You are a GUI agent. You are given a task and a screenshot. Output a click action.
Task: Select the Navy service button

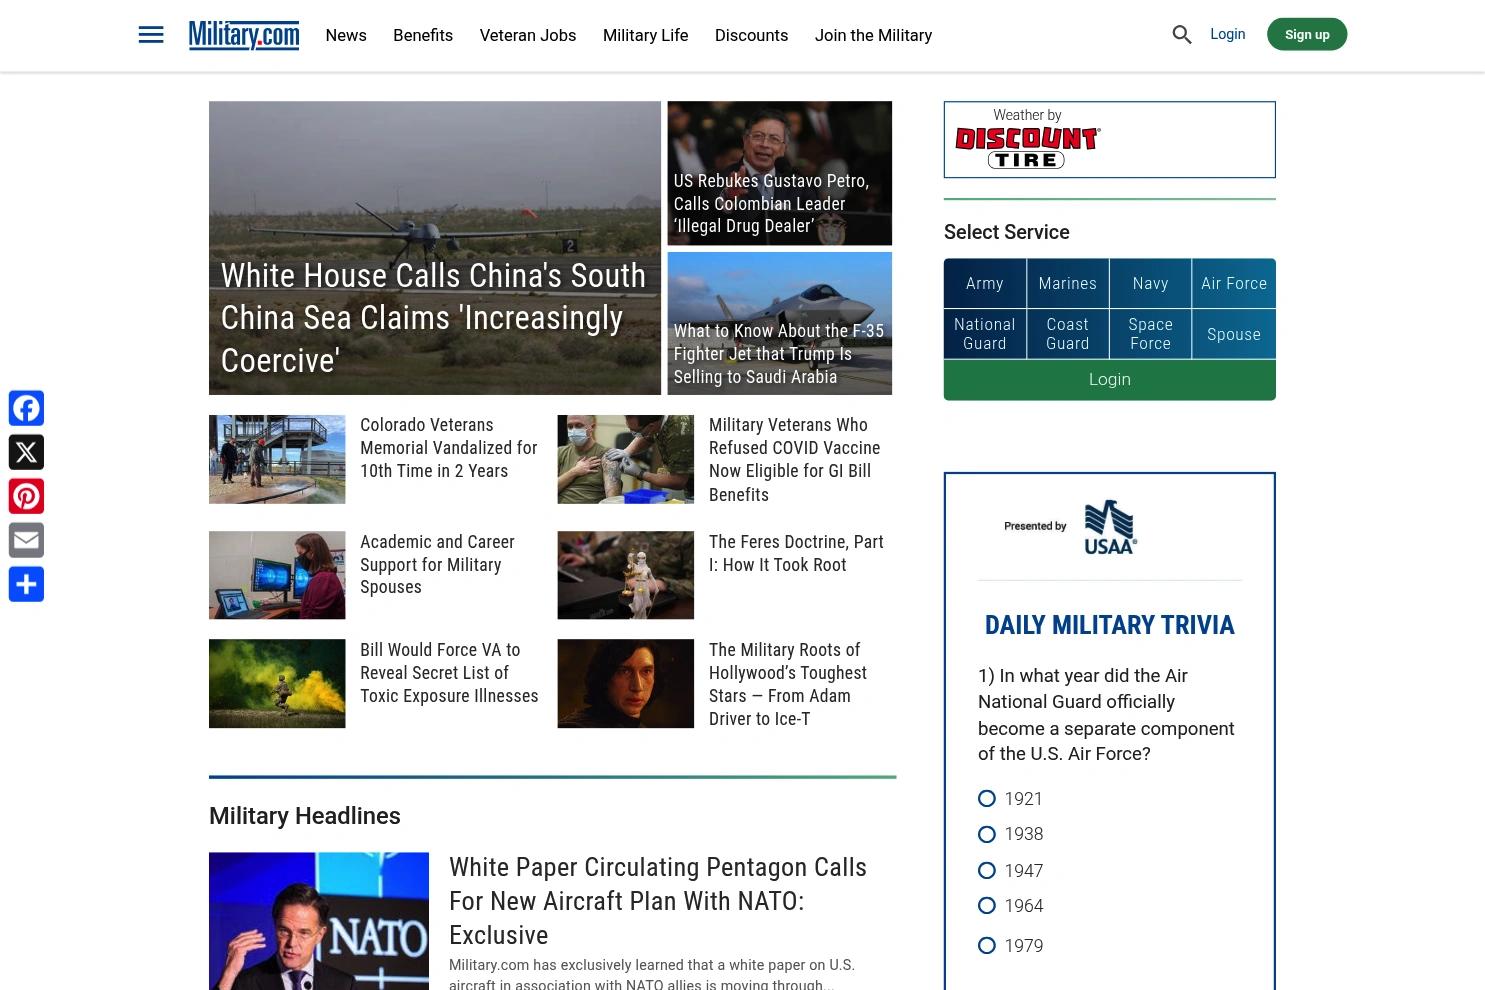(1151, 283)
